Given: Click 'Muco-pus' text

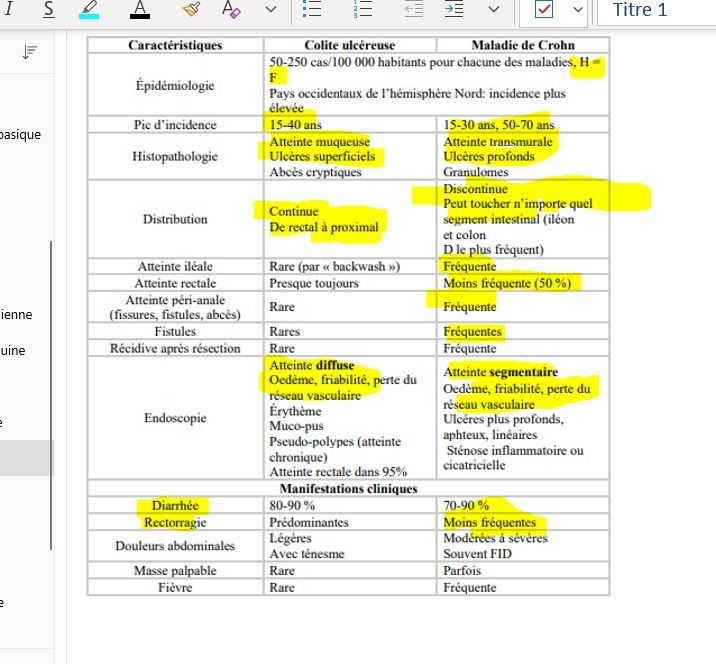Looking at the screenshot, I should [x=296, y=426].
